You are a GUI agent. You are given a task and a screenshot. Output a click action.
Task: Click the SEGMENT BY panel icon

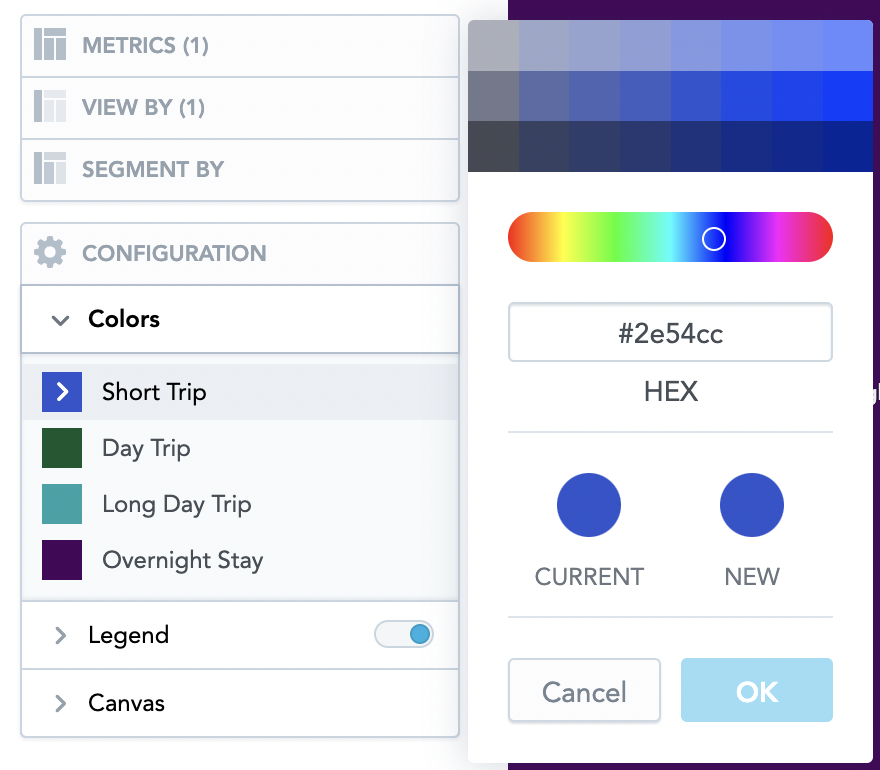point(49,171)
